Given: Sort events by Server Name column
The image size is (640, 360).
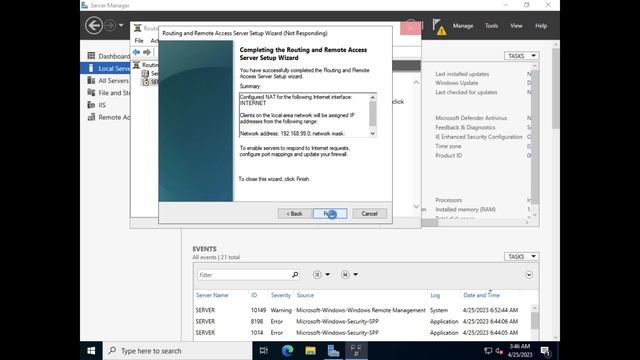Looking at the screenshot, I should pyautogui.click(x=212, y=295).
